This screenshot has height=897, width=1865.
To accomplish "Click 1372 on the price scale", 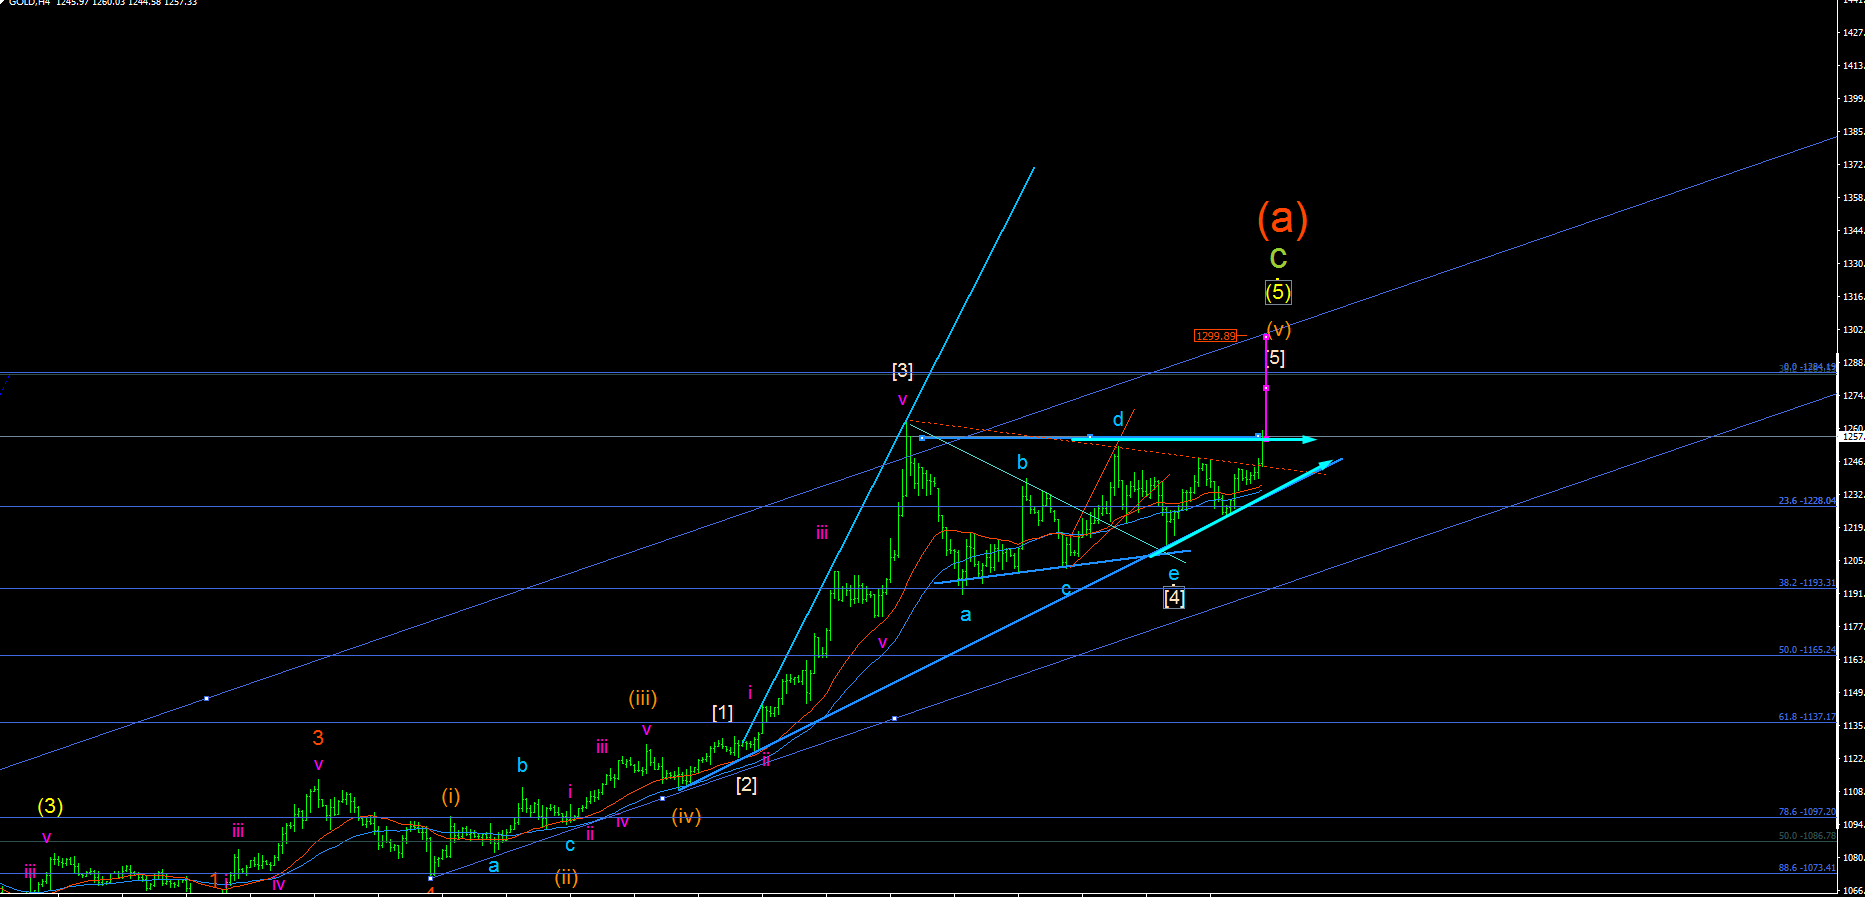I will pyautogui.click(x=1853, y=165).
